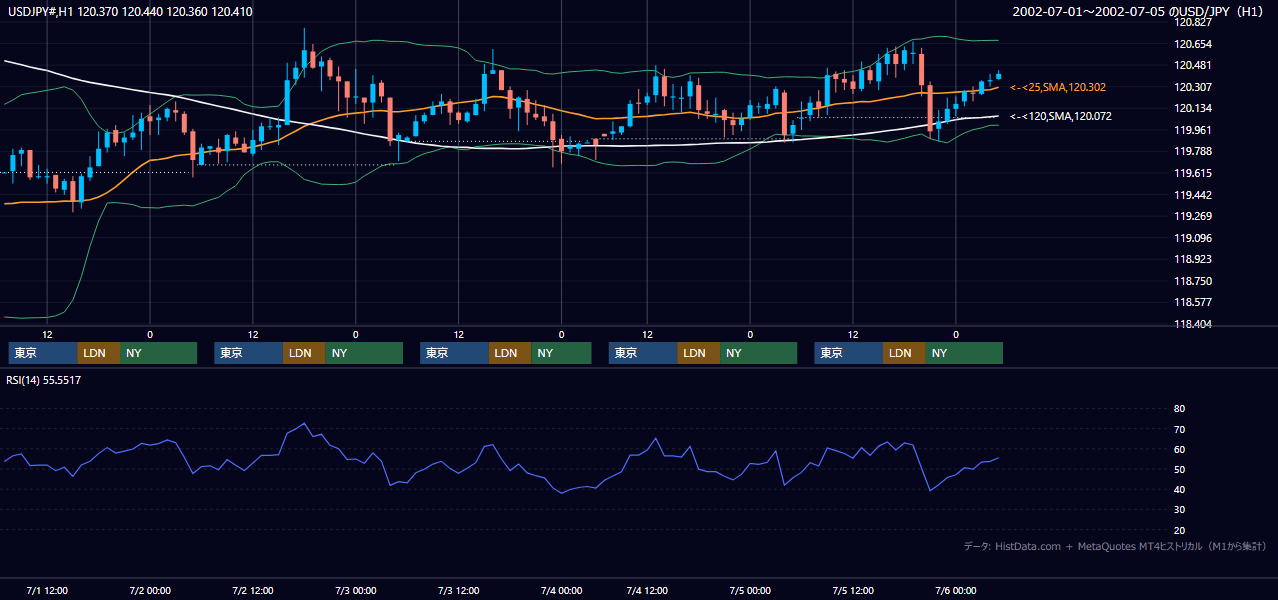Viewport: 1278px width, 600px height.
Task: Click the 7/6 00:00 date label
Action: pyautogui.click(x=955, y=590)
